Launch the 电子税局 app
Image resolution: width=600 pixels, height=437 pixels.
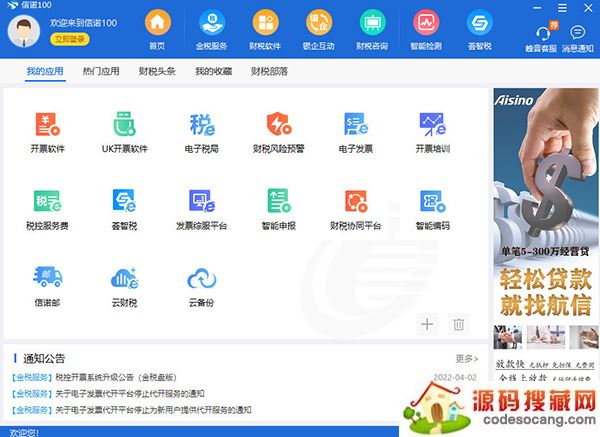[202, 132]
